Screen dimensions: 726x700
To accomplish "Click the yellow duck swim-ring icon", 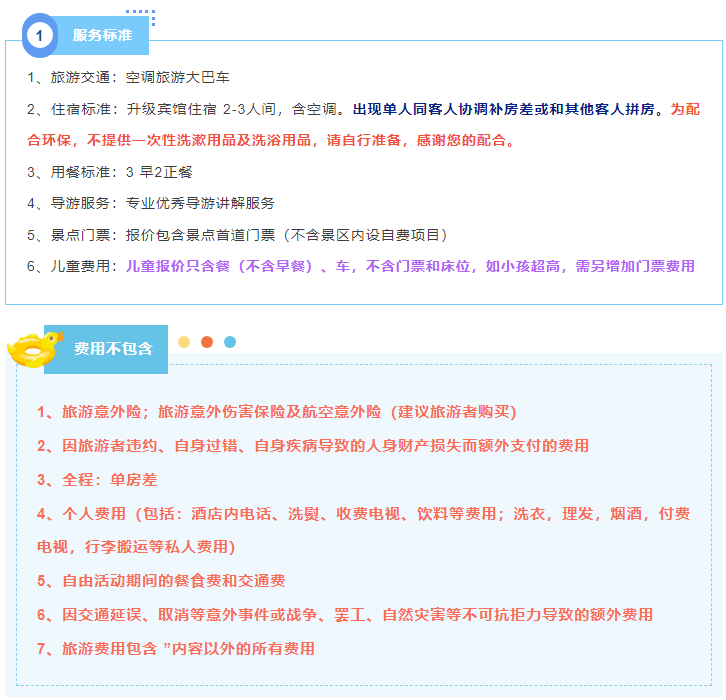I will (34, 350).
